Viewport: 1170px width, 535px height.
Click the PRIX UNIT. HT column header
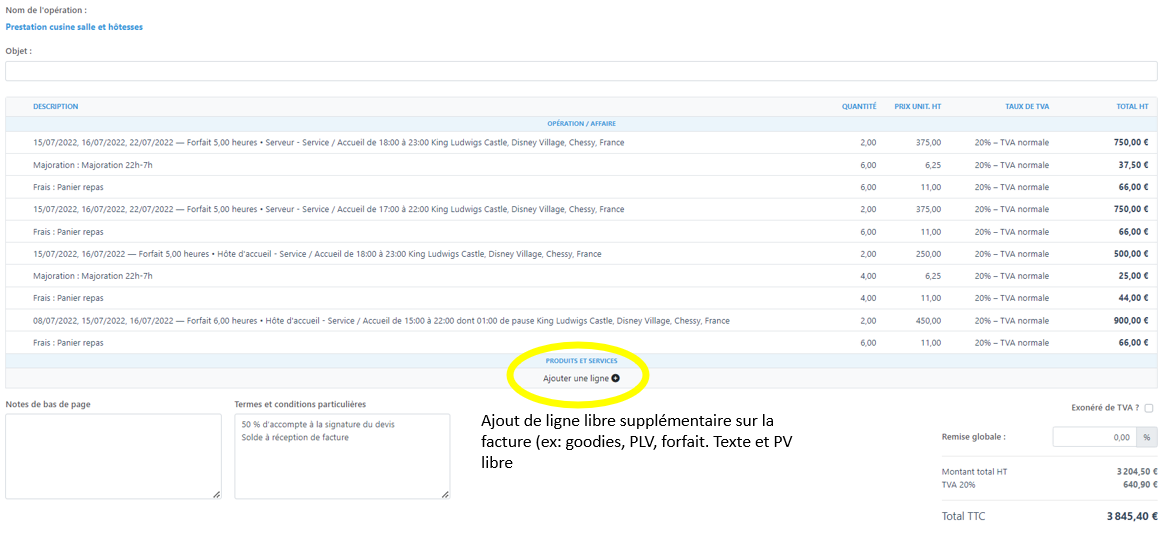coord(917,106)
